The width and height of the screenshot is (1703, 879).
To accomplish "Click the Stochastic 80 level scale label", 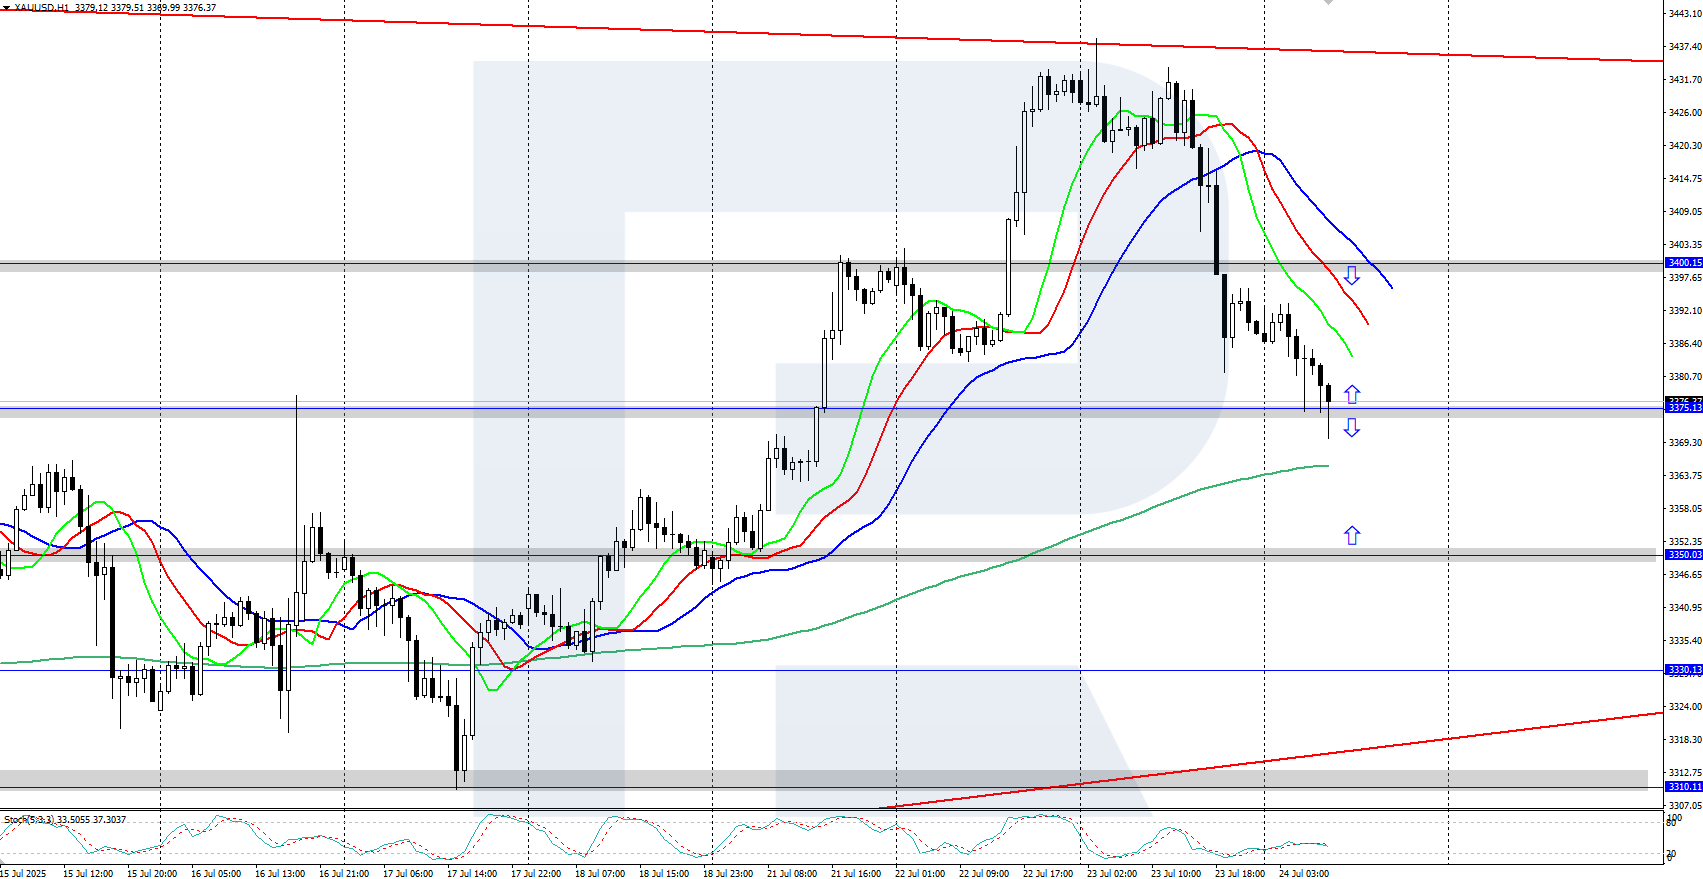I will (1671, 822).
